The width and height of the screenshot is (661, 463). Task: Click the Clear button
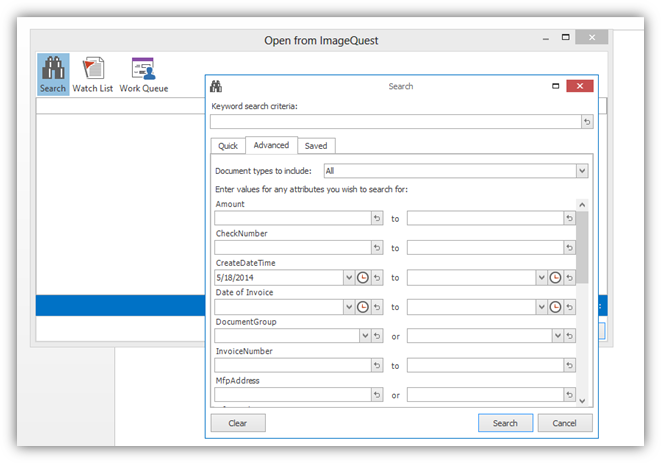click(x=238, y=423)
